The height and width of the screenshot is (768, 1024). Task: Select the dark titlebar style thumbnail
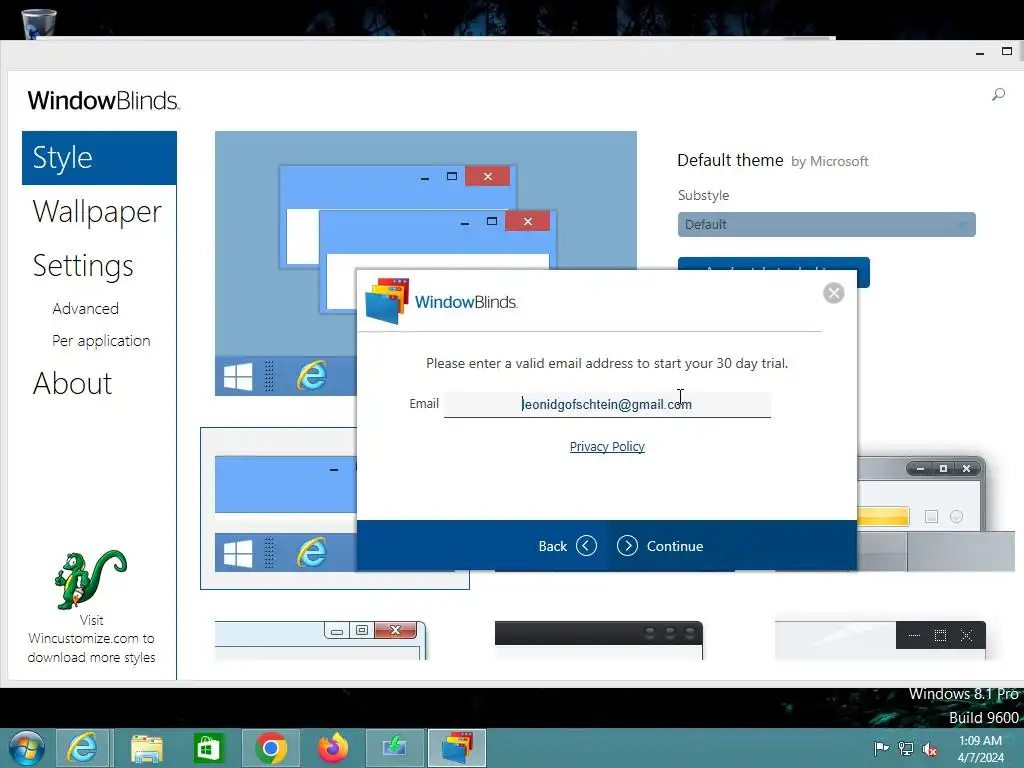coord(598,640)
